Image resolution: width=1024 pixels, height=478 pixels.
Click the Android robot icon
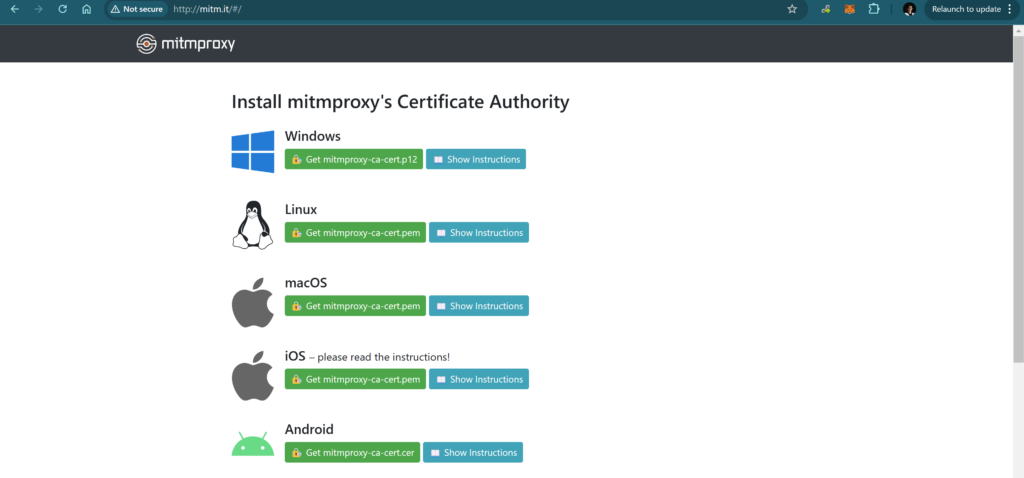(x=253, y=444)
